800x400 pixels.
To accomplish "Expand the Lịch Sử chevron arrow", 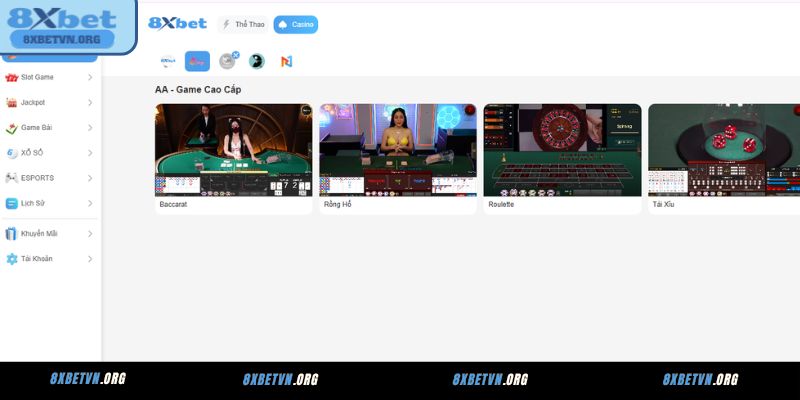I will click(x=90, y=203).
